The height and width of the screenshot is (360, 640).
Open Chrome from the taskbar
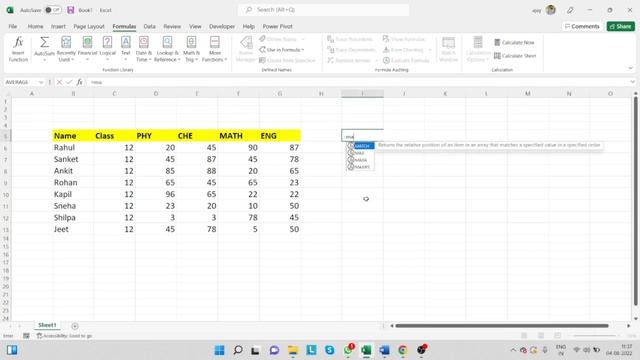(403, 350)
